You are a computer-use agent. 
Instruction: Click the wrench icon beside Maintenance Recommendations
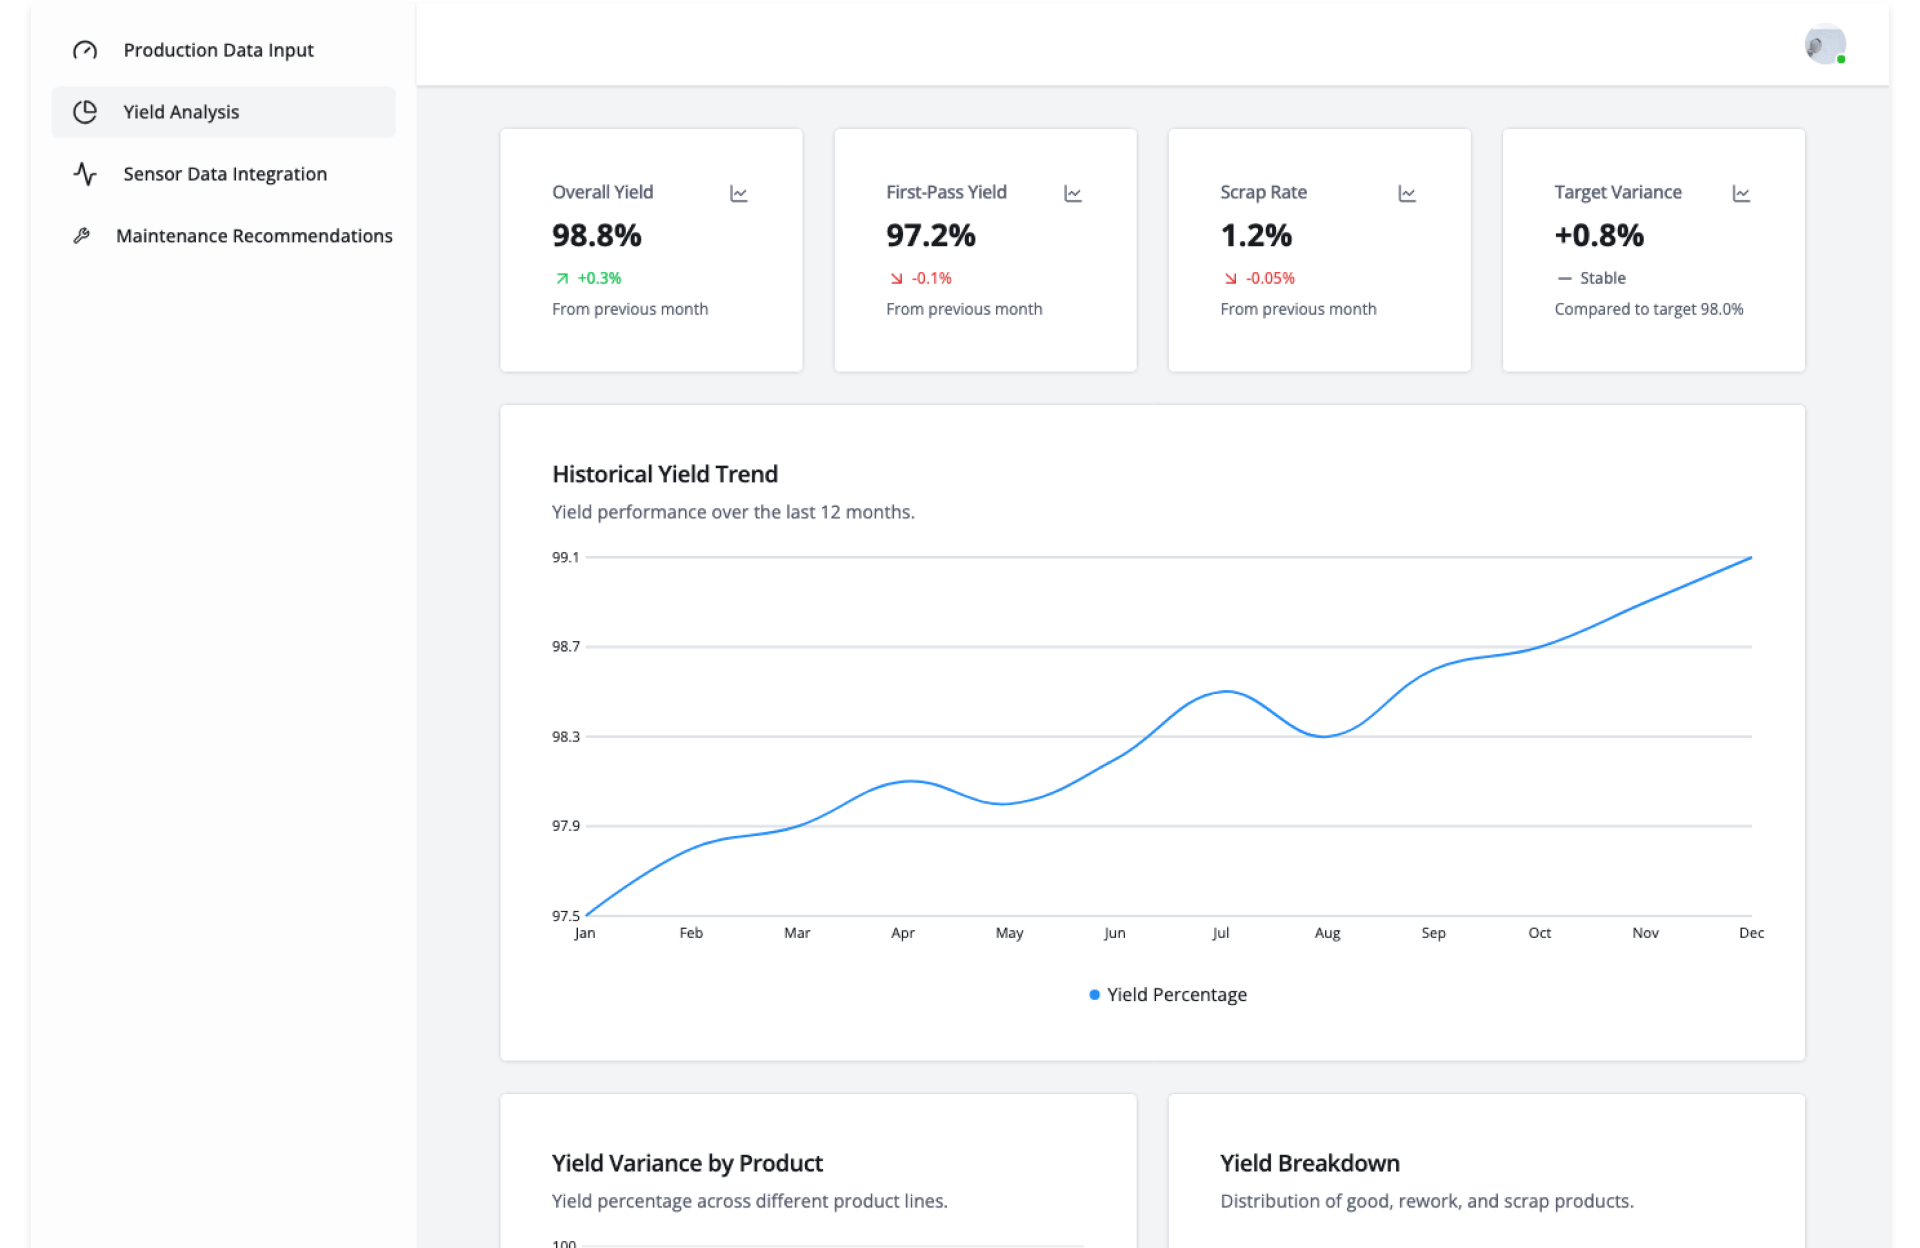click(x=82, y=236)
